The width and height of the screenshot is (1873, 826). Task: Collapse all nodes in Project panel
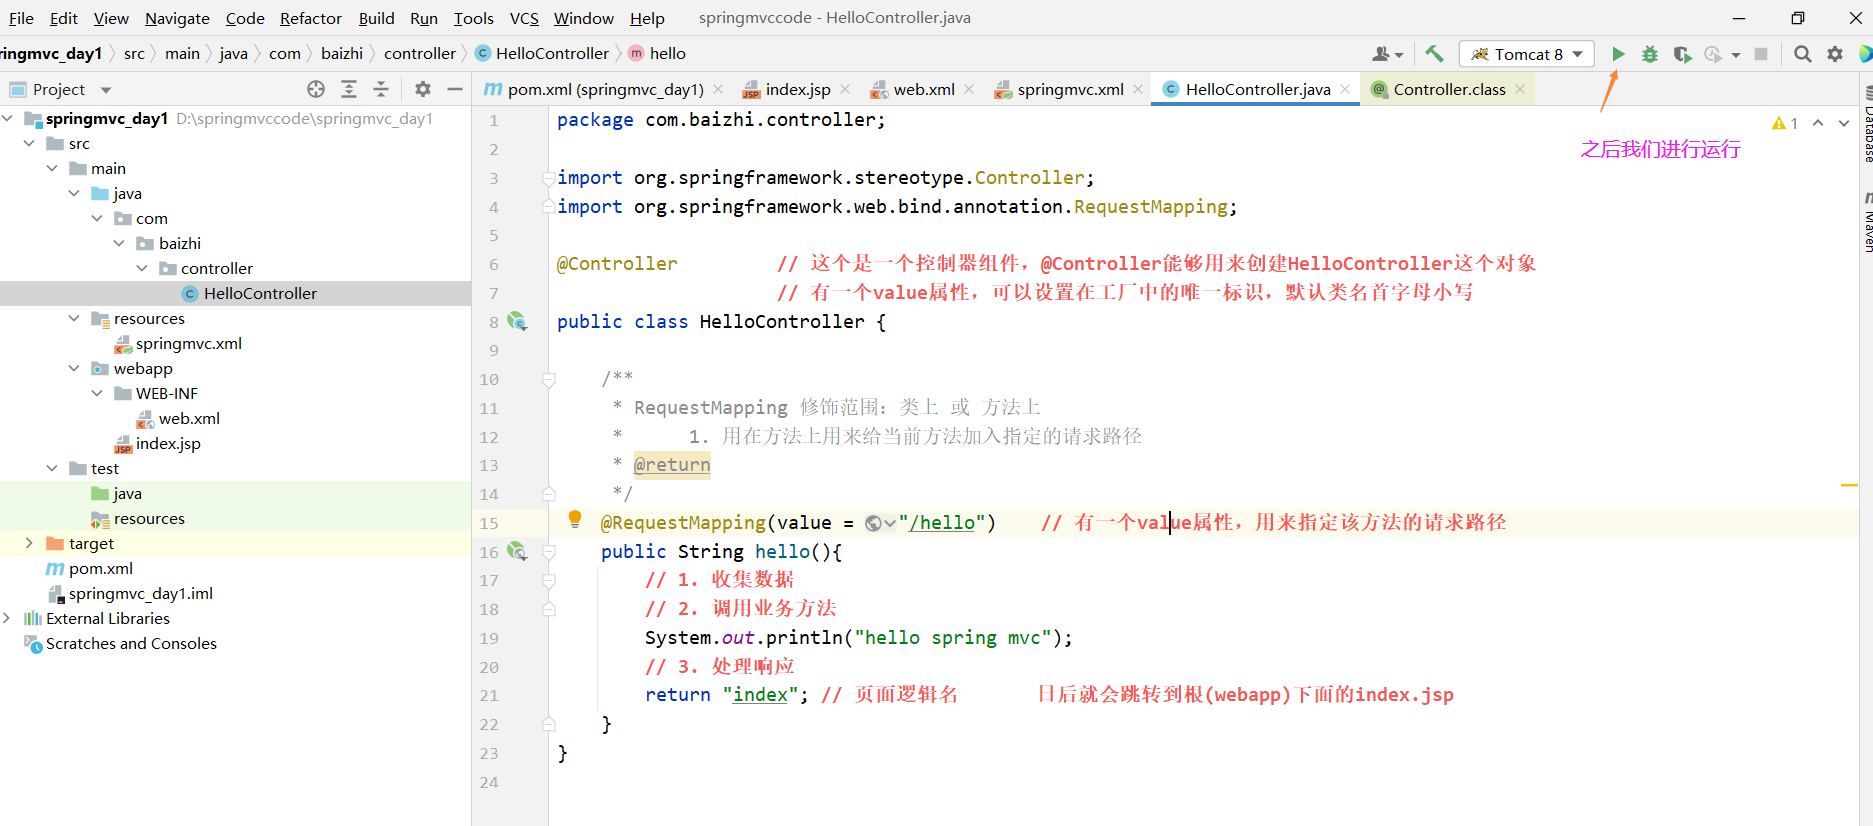coord(381,89)
